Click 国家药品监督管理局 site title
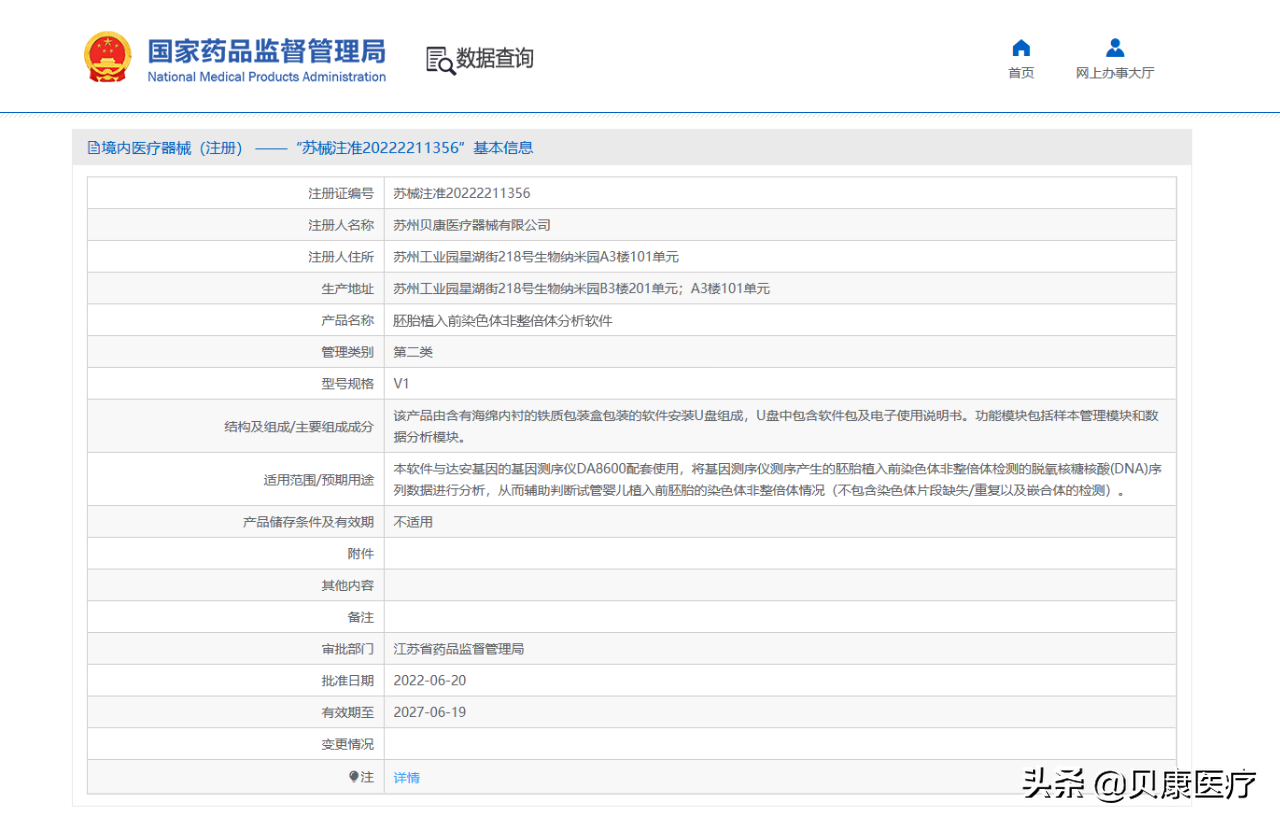The image size is (1280, 824). pos(266,50)
